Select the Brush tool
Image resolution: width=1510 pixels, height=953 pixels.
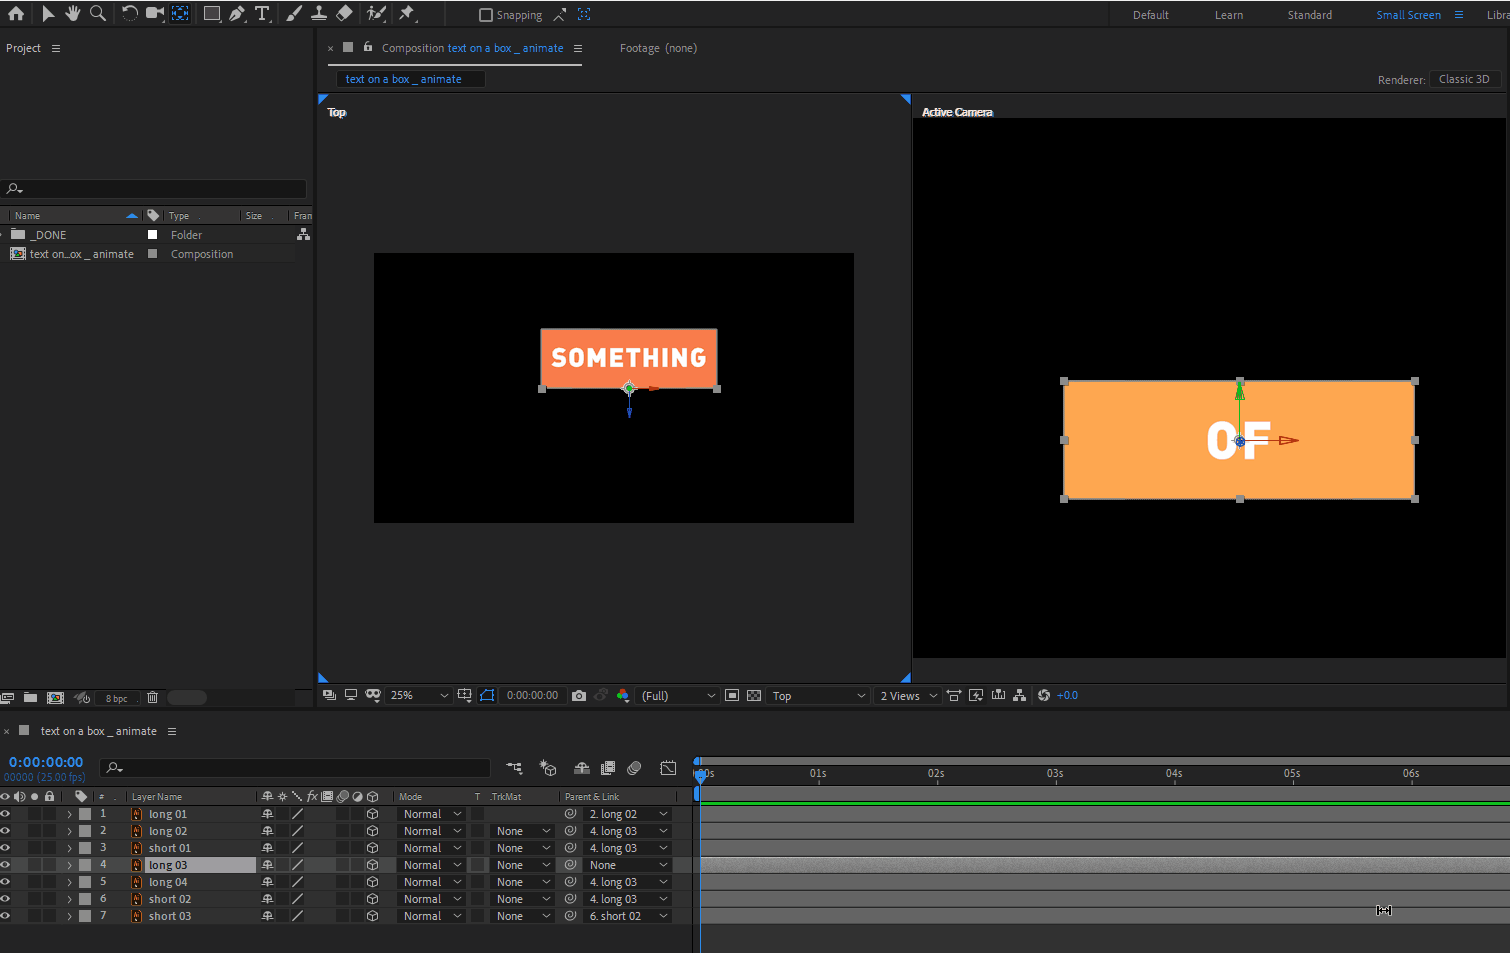tap(294, 14)
